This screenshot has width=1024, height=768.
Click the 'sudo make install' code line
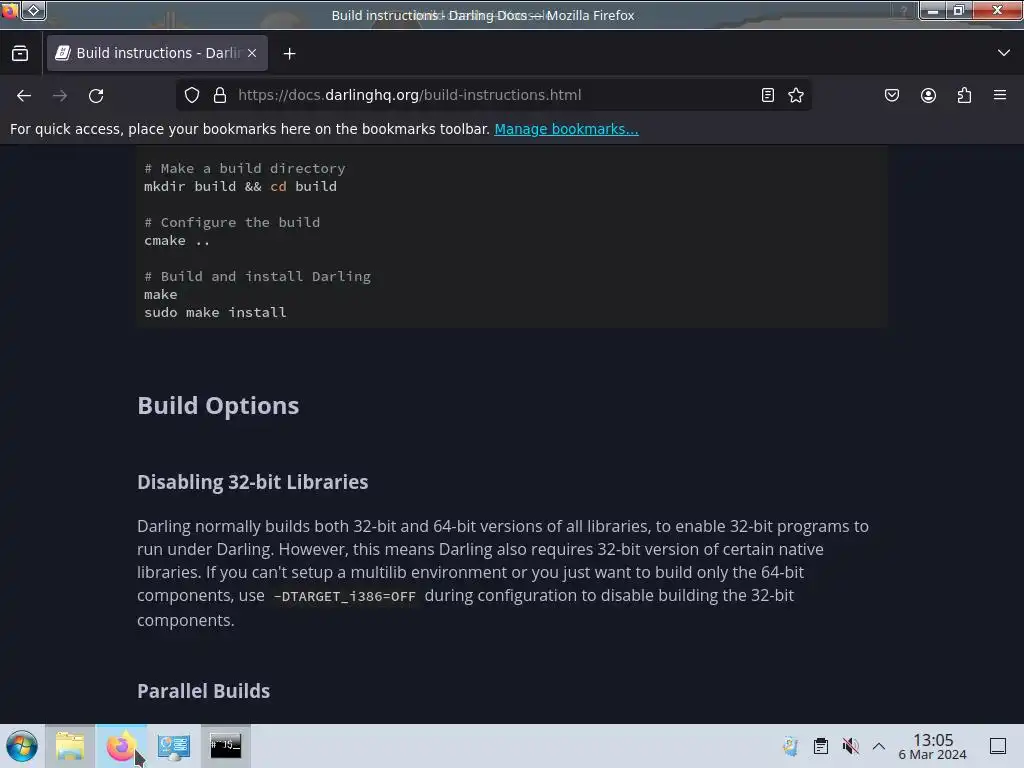[x=215, y=313]
